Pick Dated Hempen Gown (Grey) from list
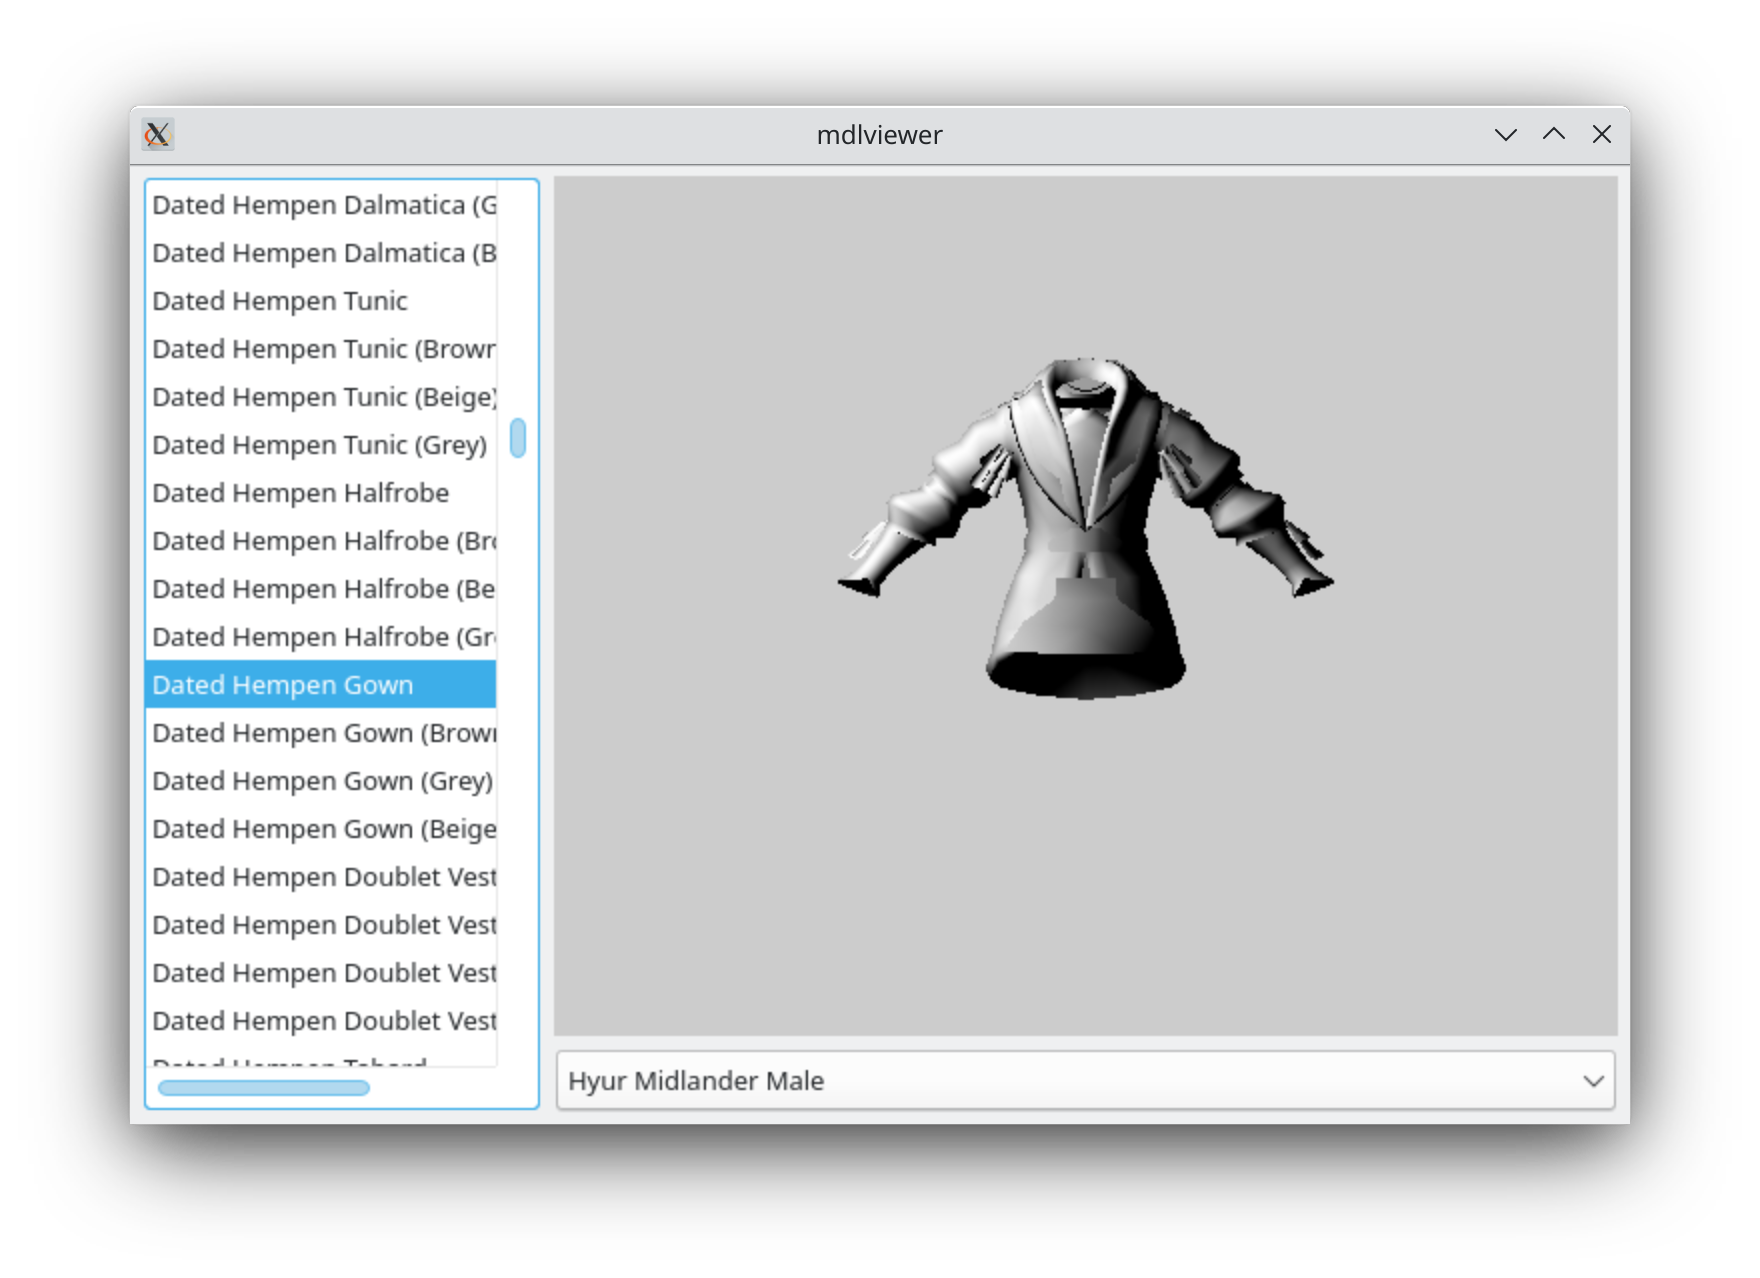Screen dimensions: 1760x1278 tap(321, 781)
